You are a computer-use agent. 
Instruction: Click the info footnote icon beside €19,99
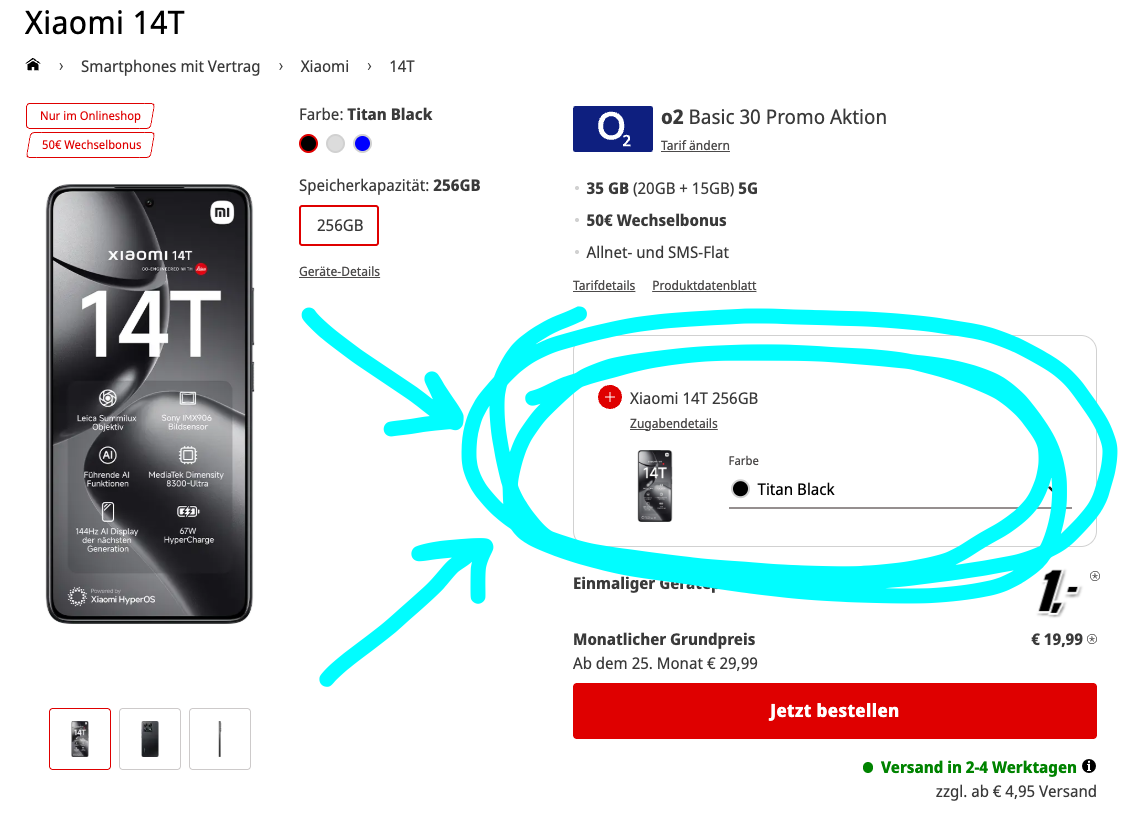pos(1091,640)
